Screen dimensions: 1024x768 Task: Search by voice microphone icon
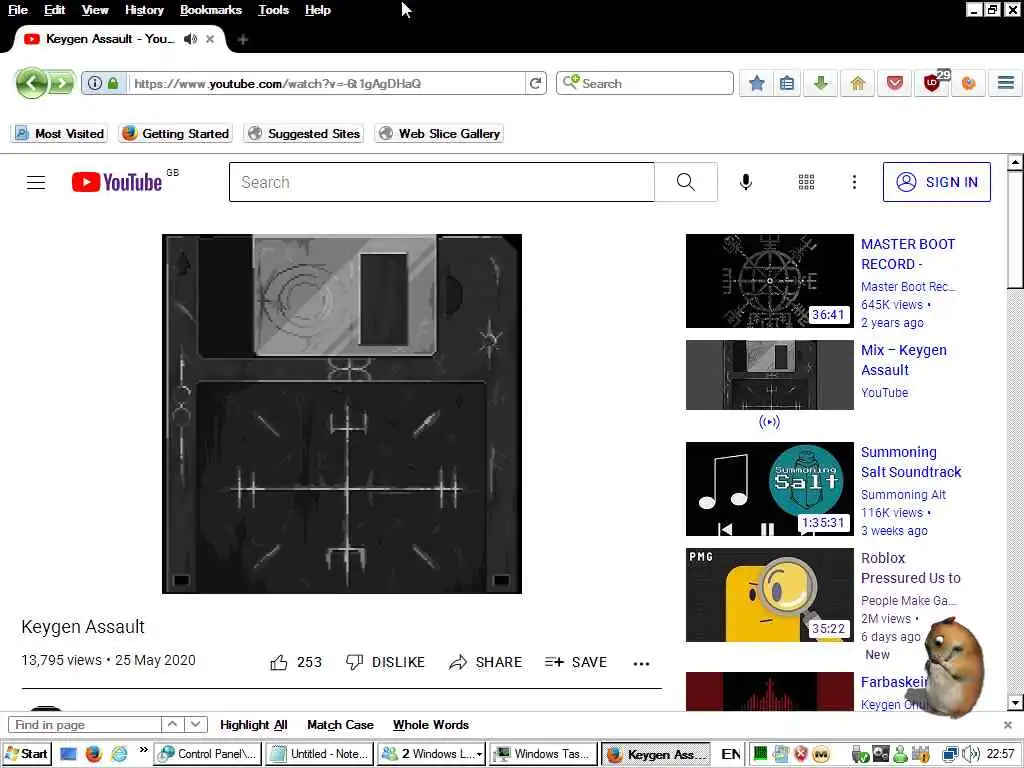(745, 182)
